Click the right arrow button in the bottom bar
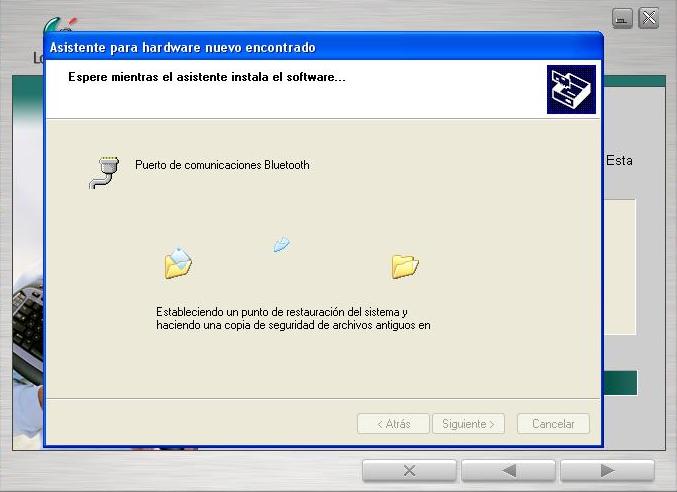This screenshot has width=677, height=492. coord(606,471)
